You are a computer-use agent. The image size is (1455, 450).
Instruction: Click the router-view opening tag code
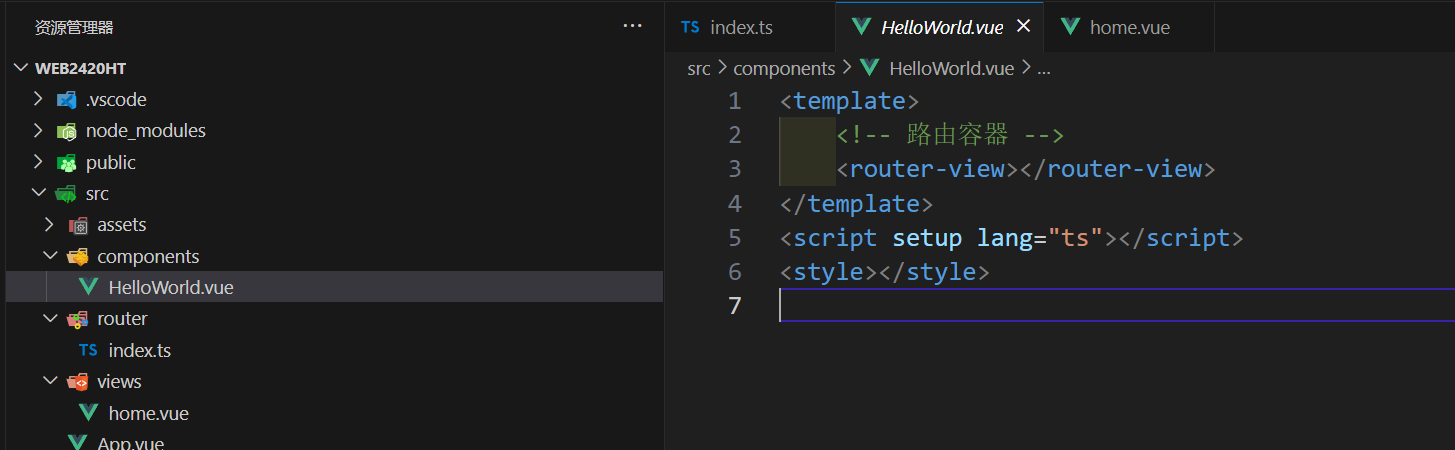click(927, 169)
